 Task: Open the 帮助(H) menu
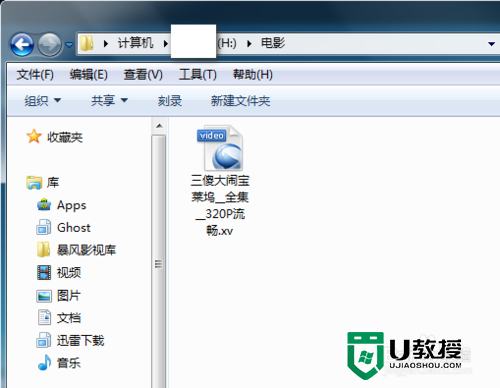[x=253, y=74]
